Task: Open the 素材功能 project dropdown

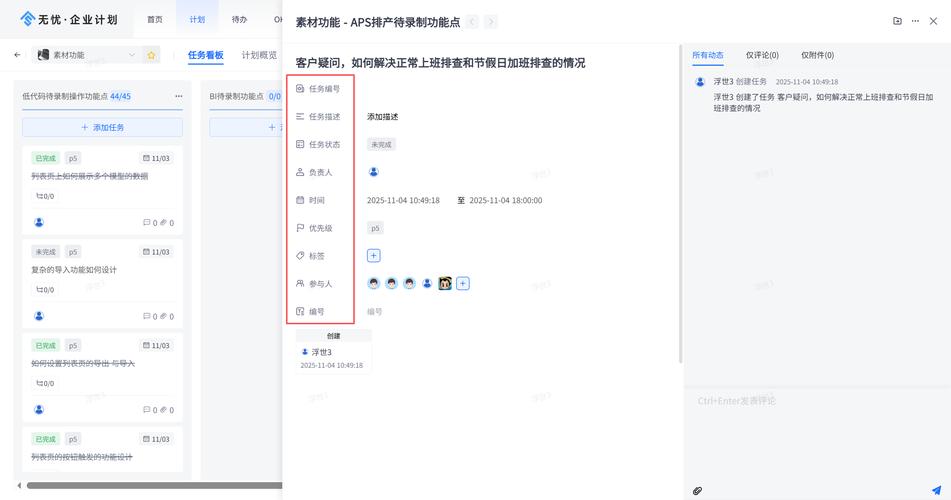Action: [x=87, y=55]
